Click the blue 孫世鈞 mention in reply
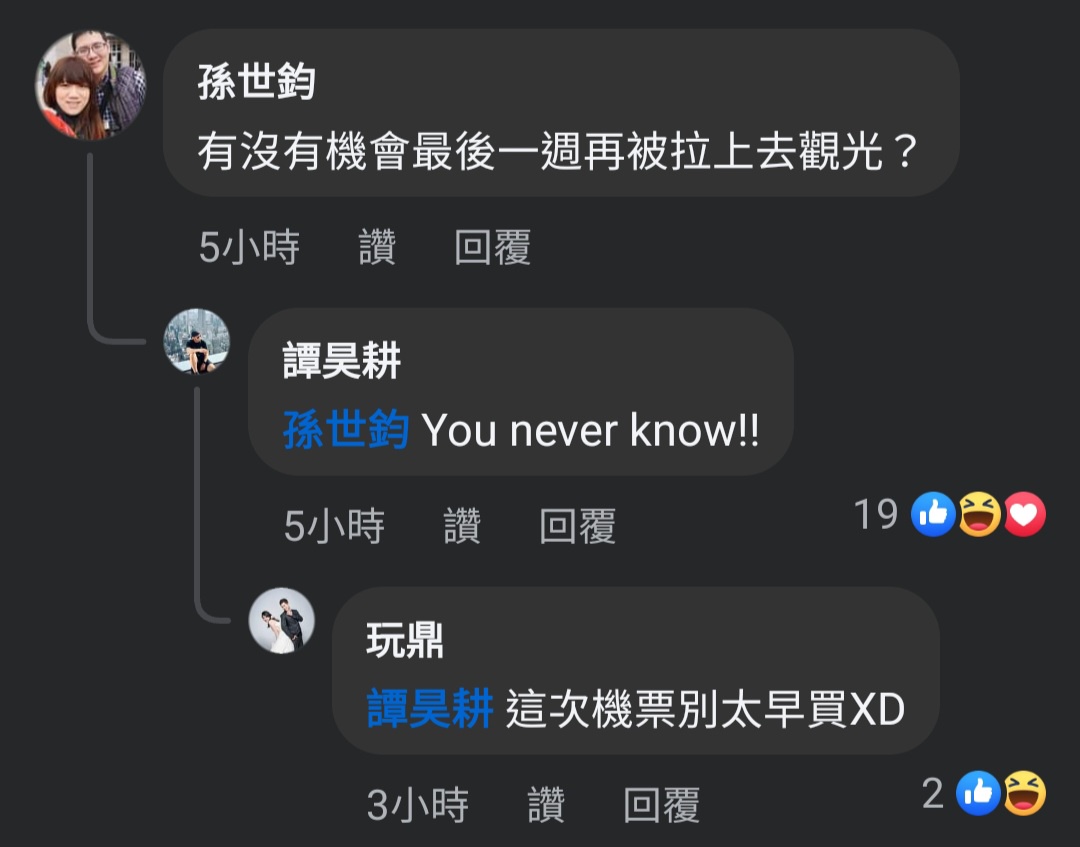Screen dimensions: 1080x847 coord(346,430)
